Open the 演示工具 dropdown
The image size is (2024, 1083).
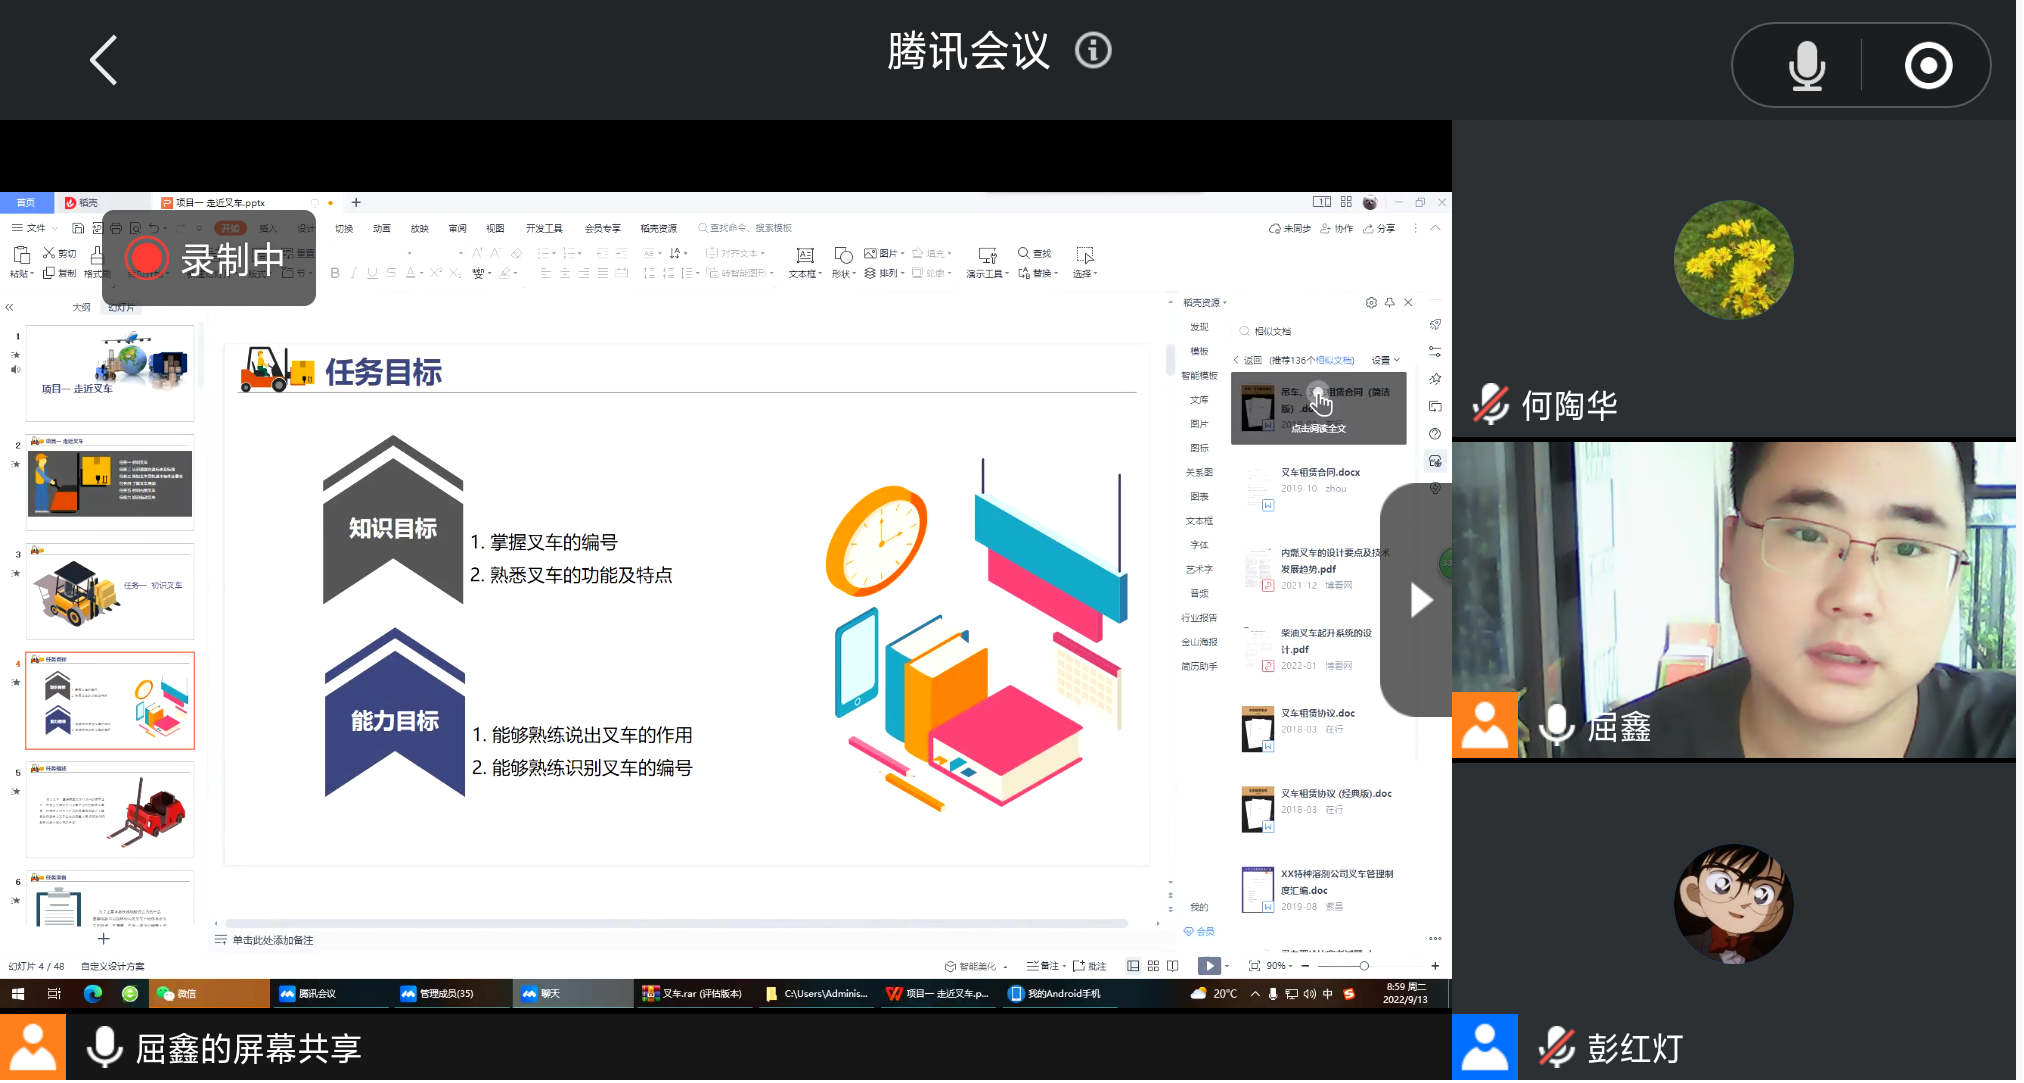(x=988, y=263)
